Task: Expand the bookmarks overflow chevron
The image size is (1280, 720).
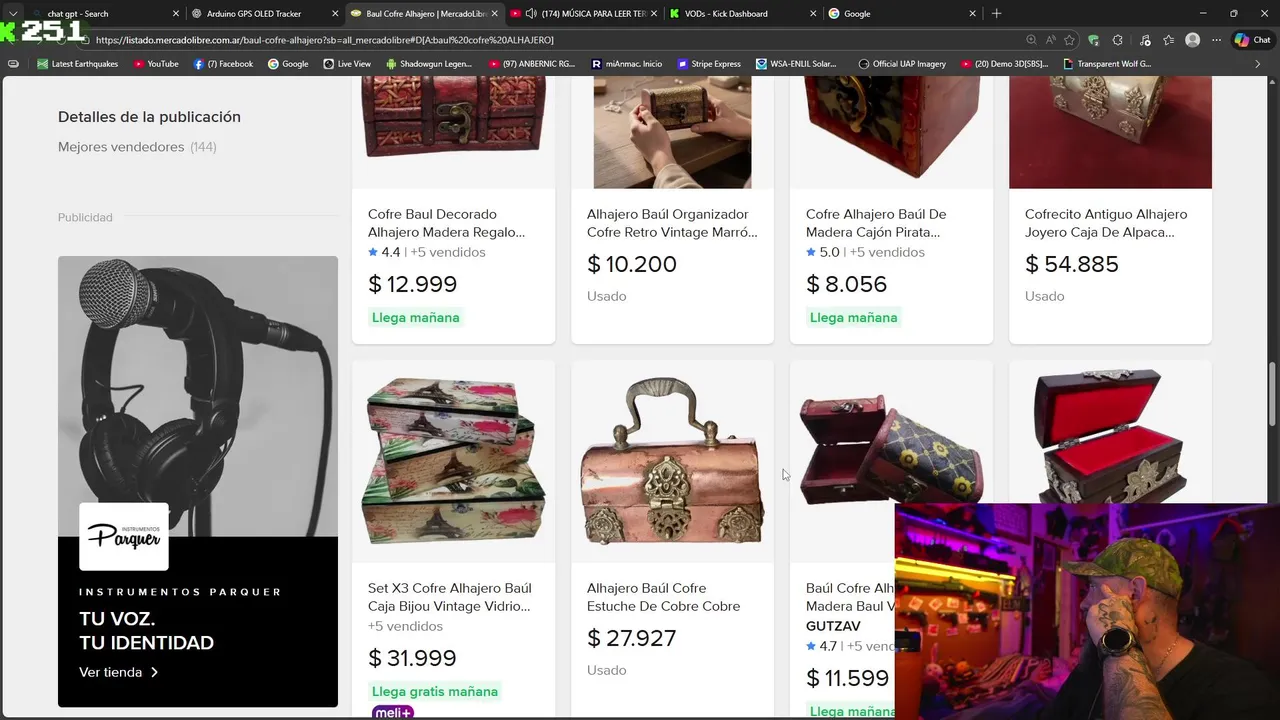Action: point(1257,64)
